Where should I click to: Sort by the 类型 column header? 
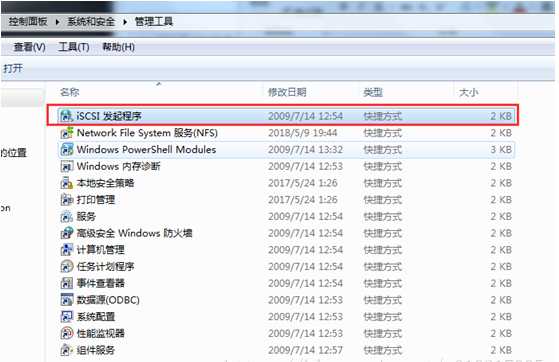coord(373,92)
